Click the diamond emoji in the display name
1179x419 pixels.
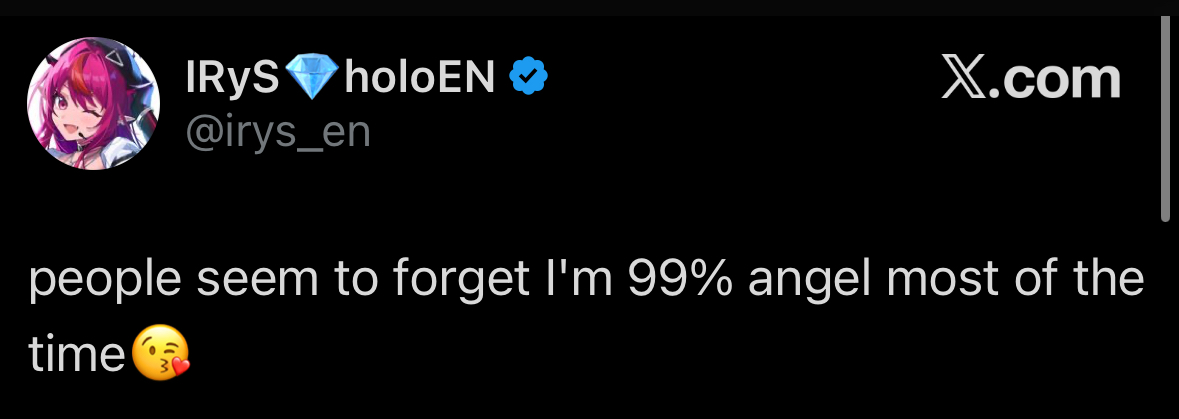click(x=313, y=79)
